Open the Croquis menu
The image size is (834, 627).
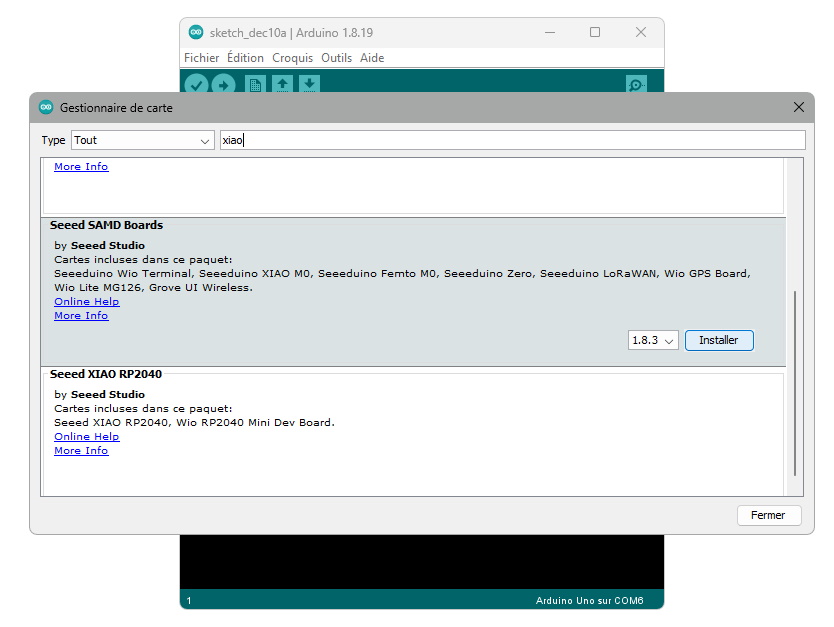pyautogui.click(x=292, y=58)
